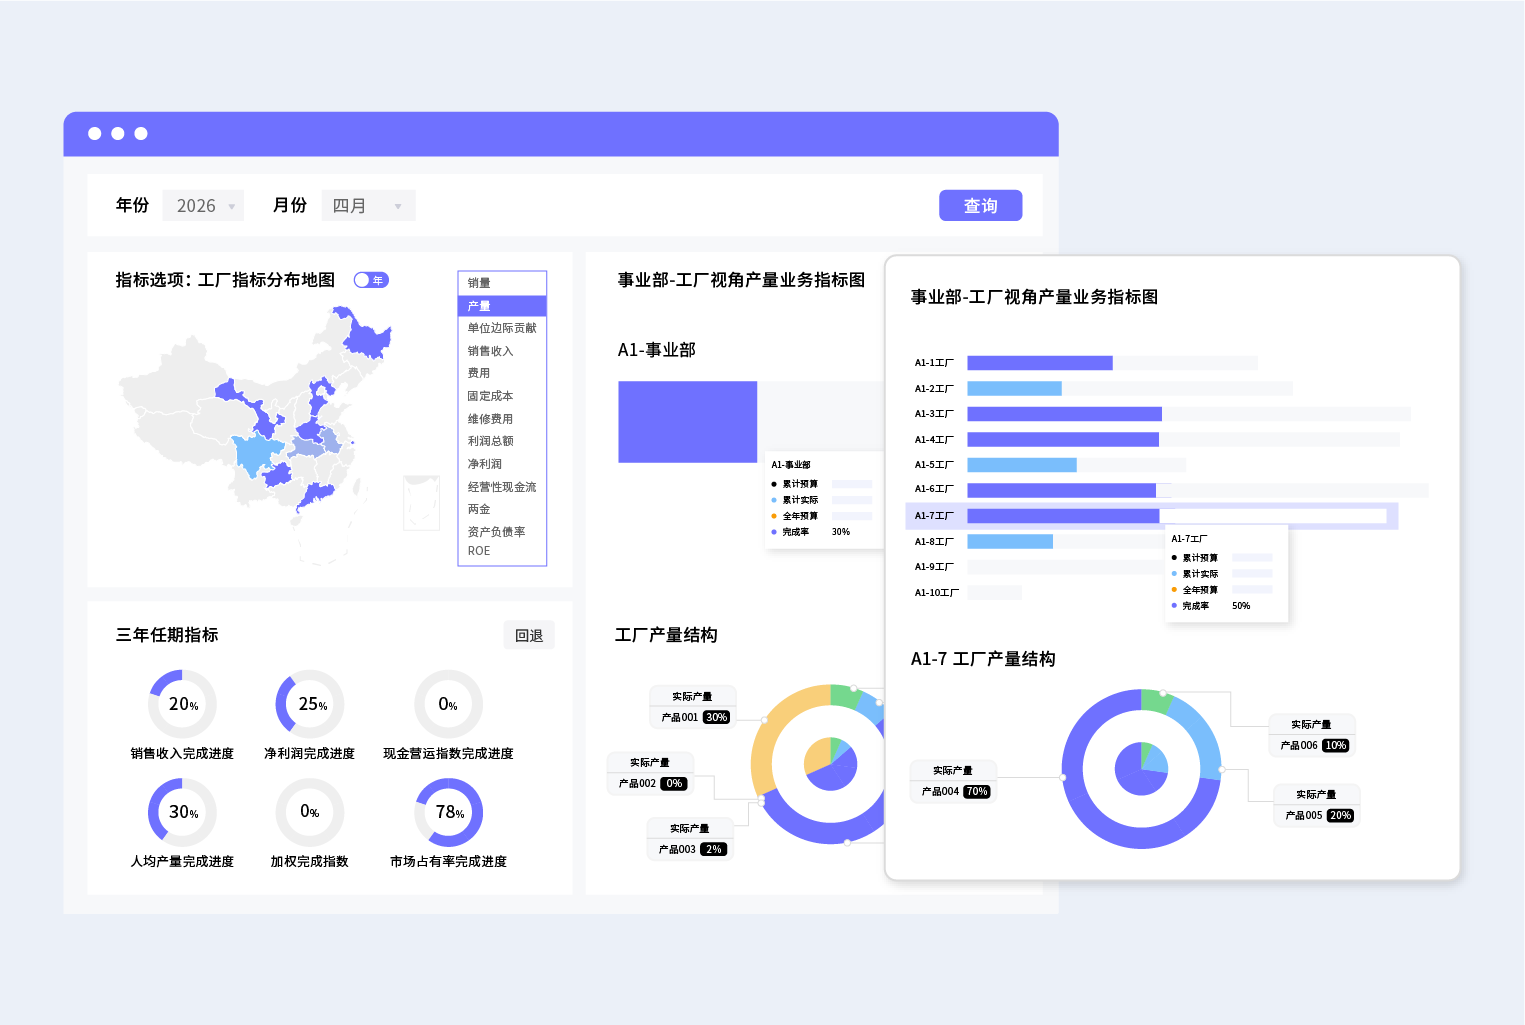
Task: Click the A1-6工厂 bar
Action: pos(1061,490)
